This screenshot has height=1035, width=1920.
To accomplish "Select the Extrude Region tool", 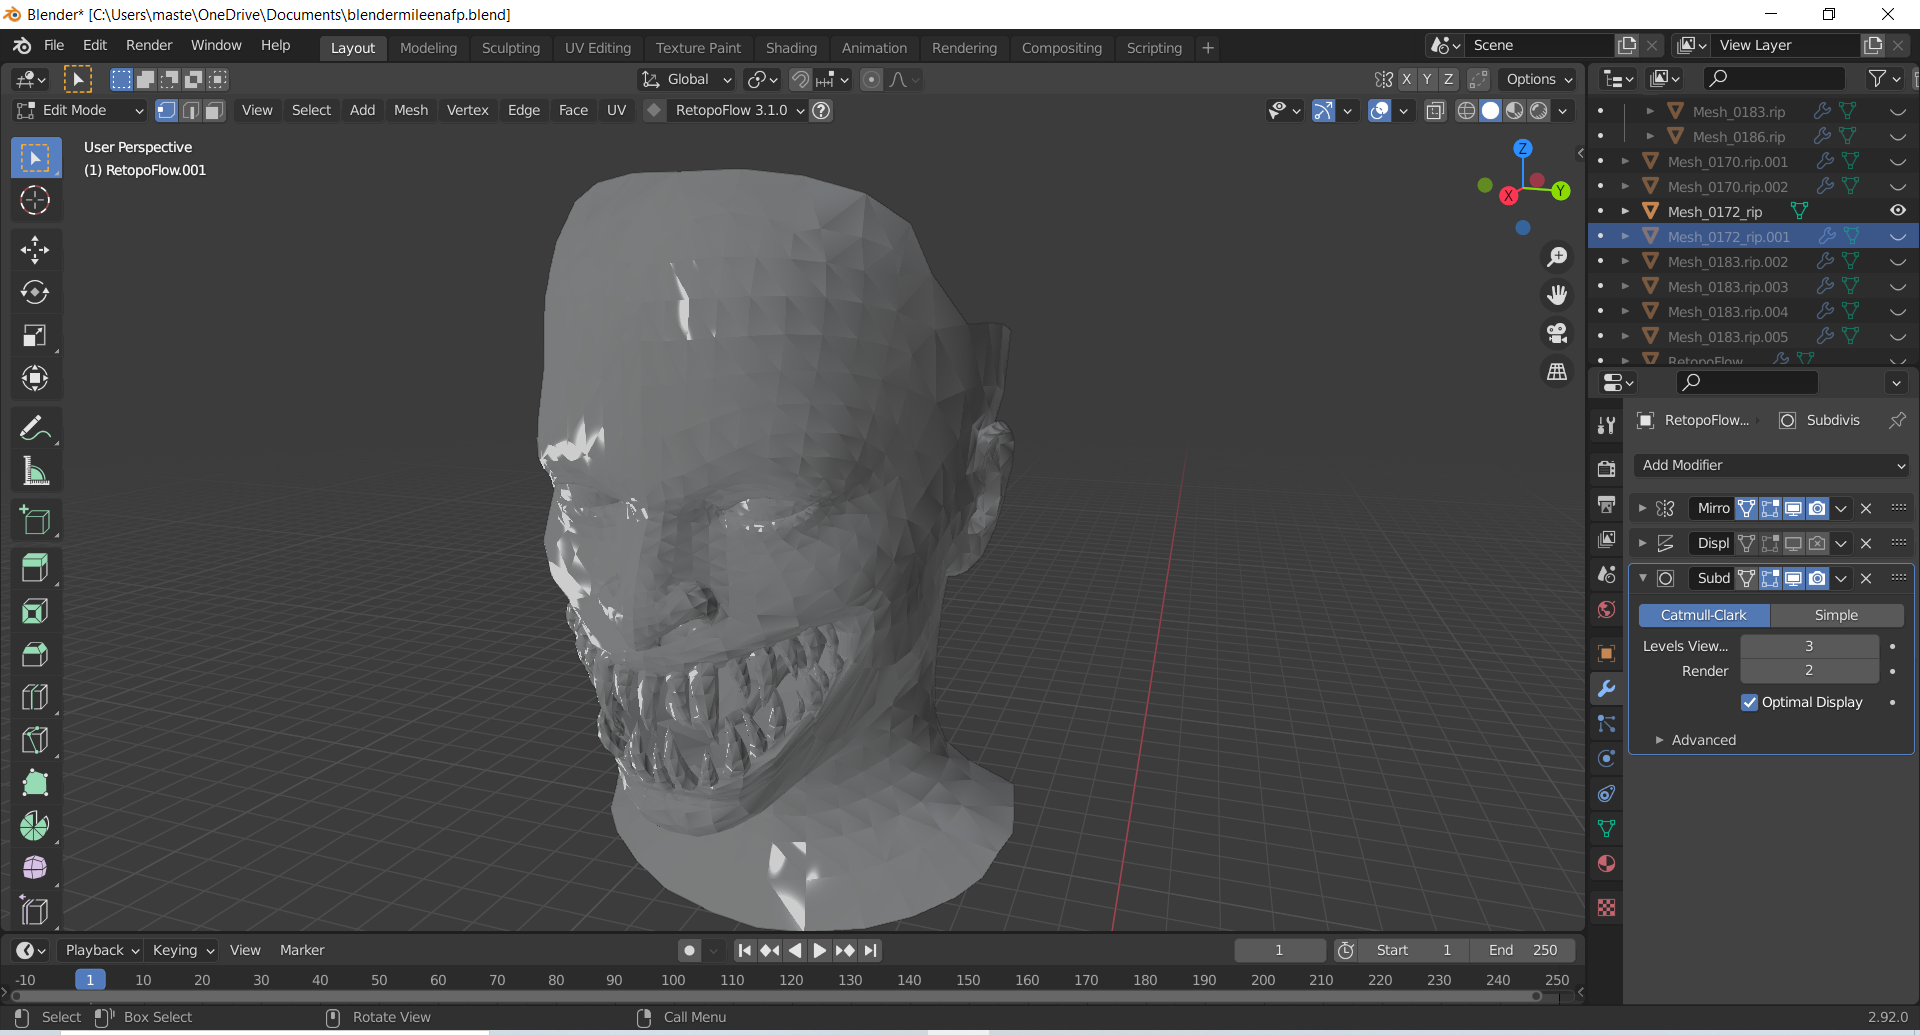I will pos(35,568).
